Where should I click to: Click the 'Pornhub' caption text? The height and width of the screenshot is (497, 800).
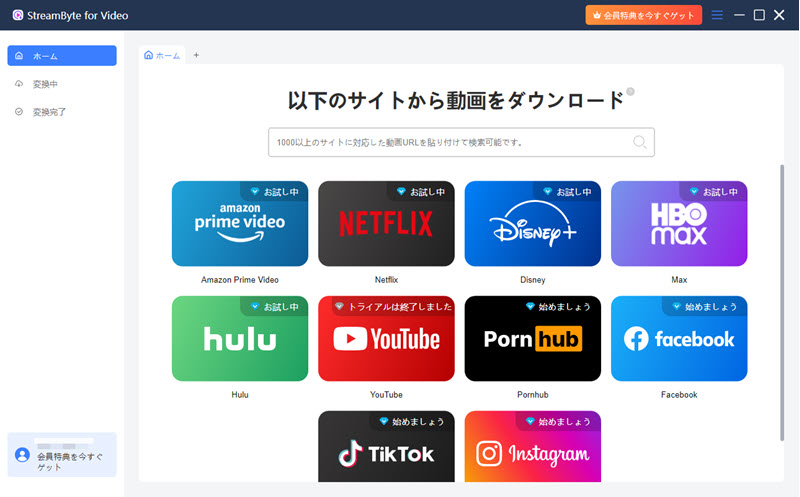[x=533, y=394]
